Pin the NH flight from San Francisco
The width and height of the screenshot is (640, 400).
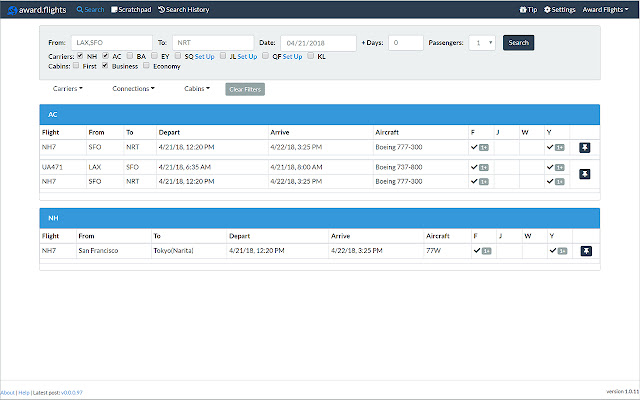point(584,250)
